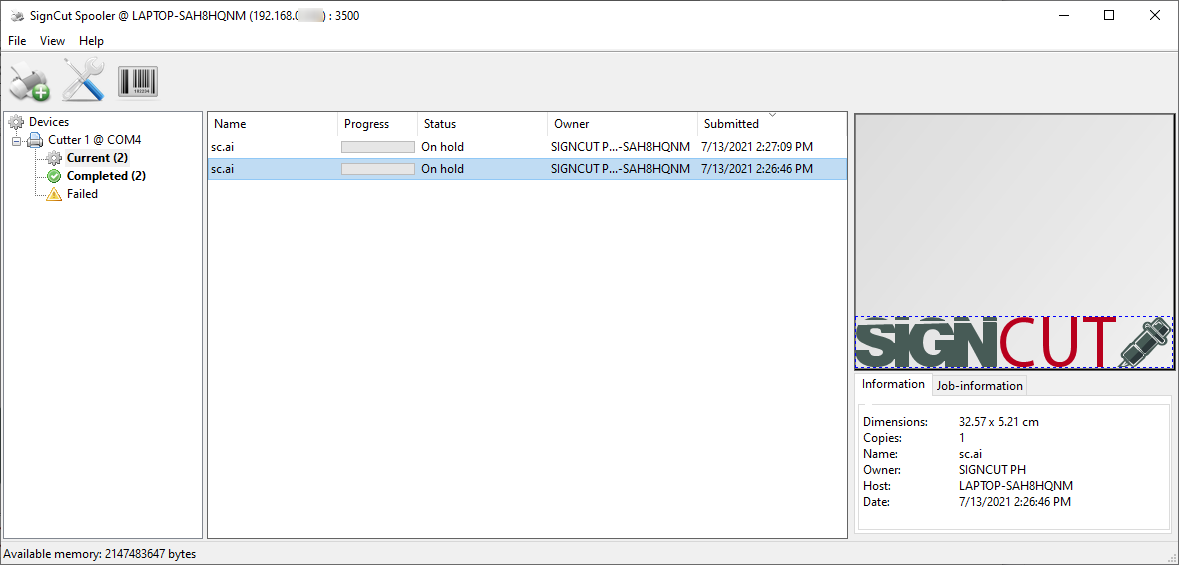This screenshot has width=1179, height=565.
Task: Sort jobs by Progress column header
Action: click(x=377, y=124)
